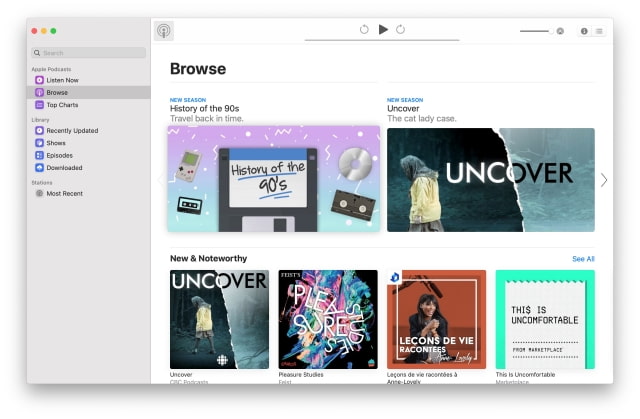This screenshot has width=640, height=419.
Task: Click the New & Noteworthy heading
Action: click(x=209, y=258)
